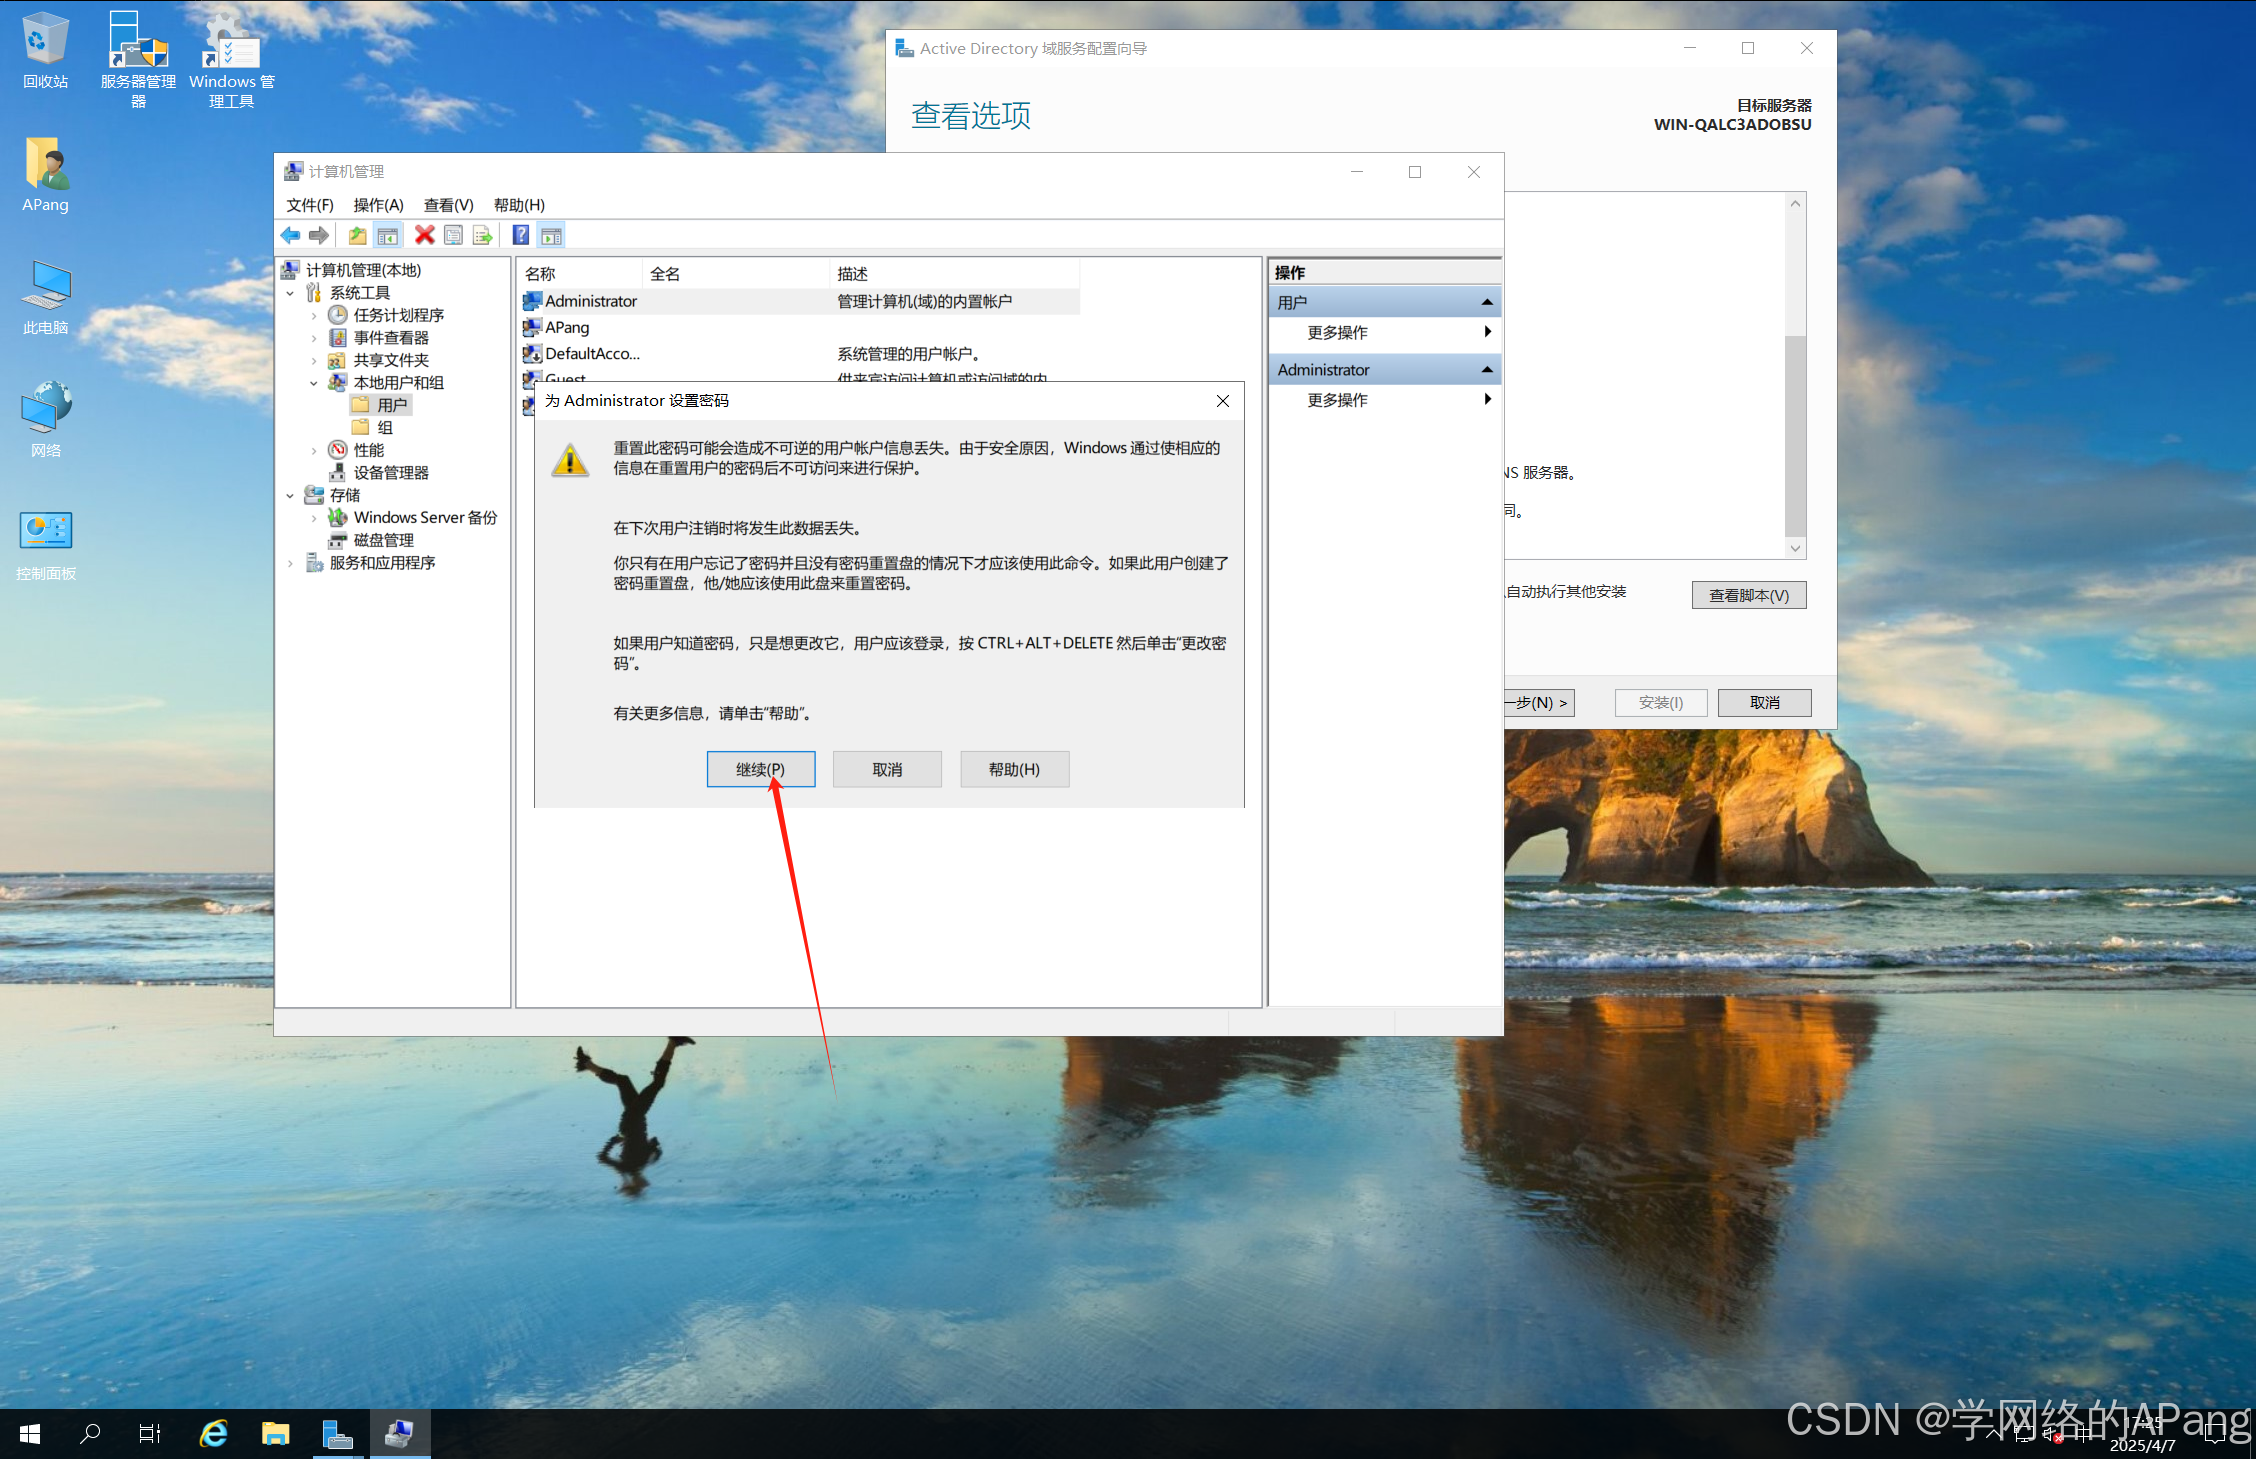Image resolution: width=2256 pixels, height=1459 pixels.
Task: Click the wizard's vertical scrollbar thumb
Action: click(x=1795, y=435)
